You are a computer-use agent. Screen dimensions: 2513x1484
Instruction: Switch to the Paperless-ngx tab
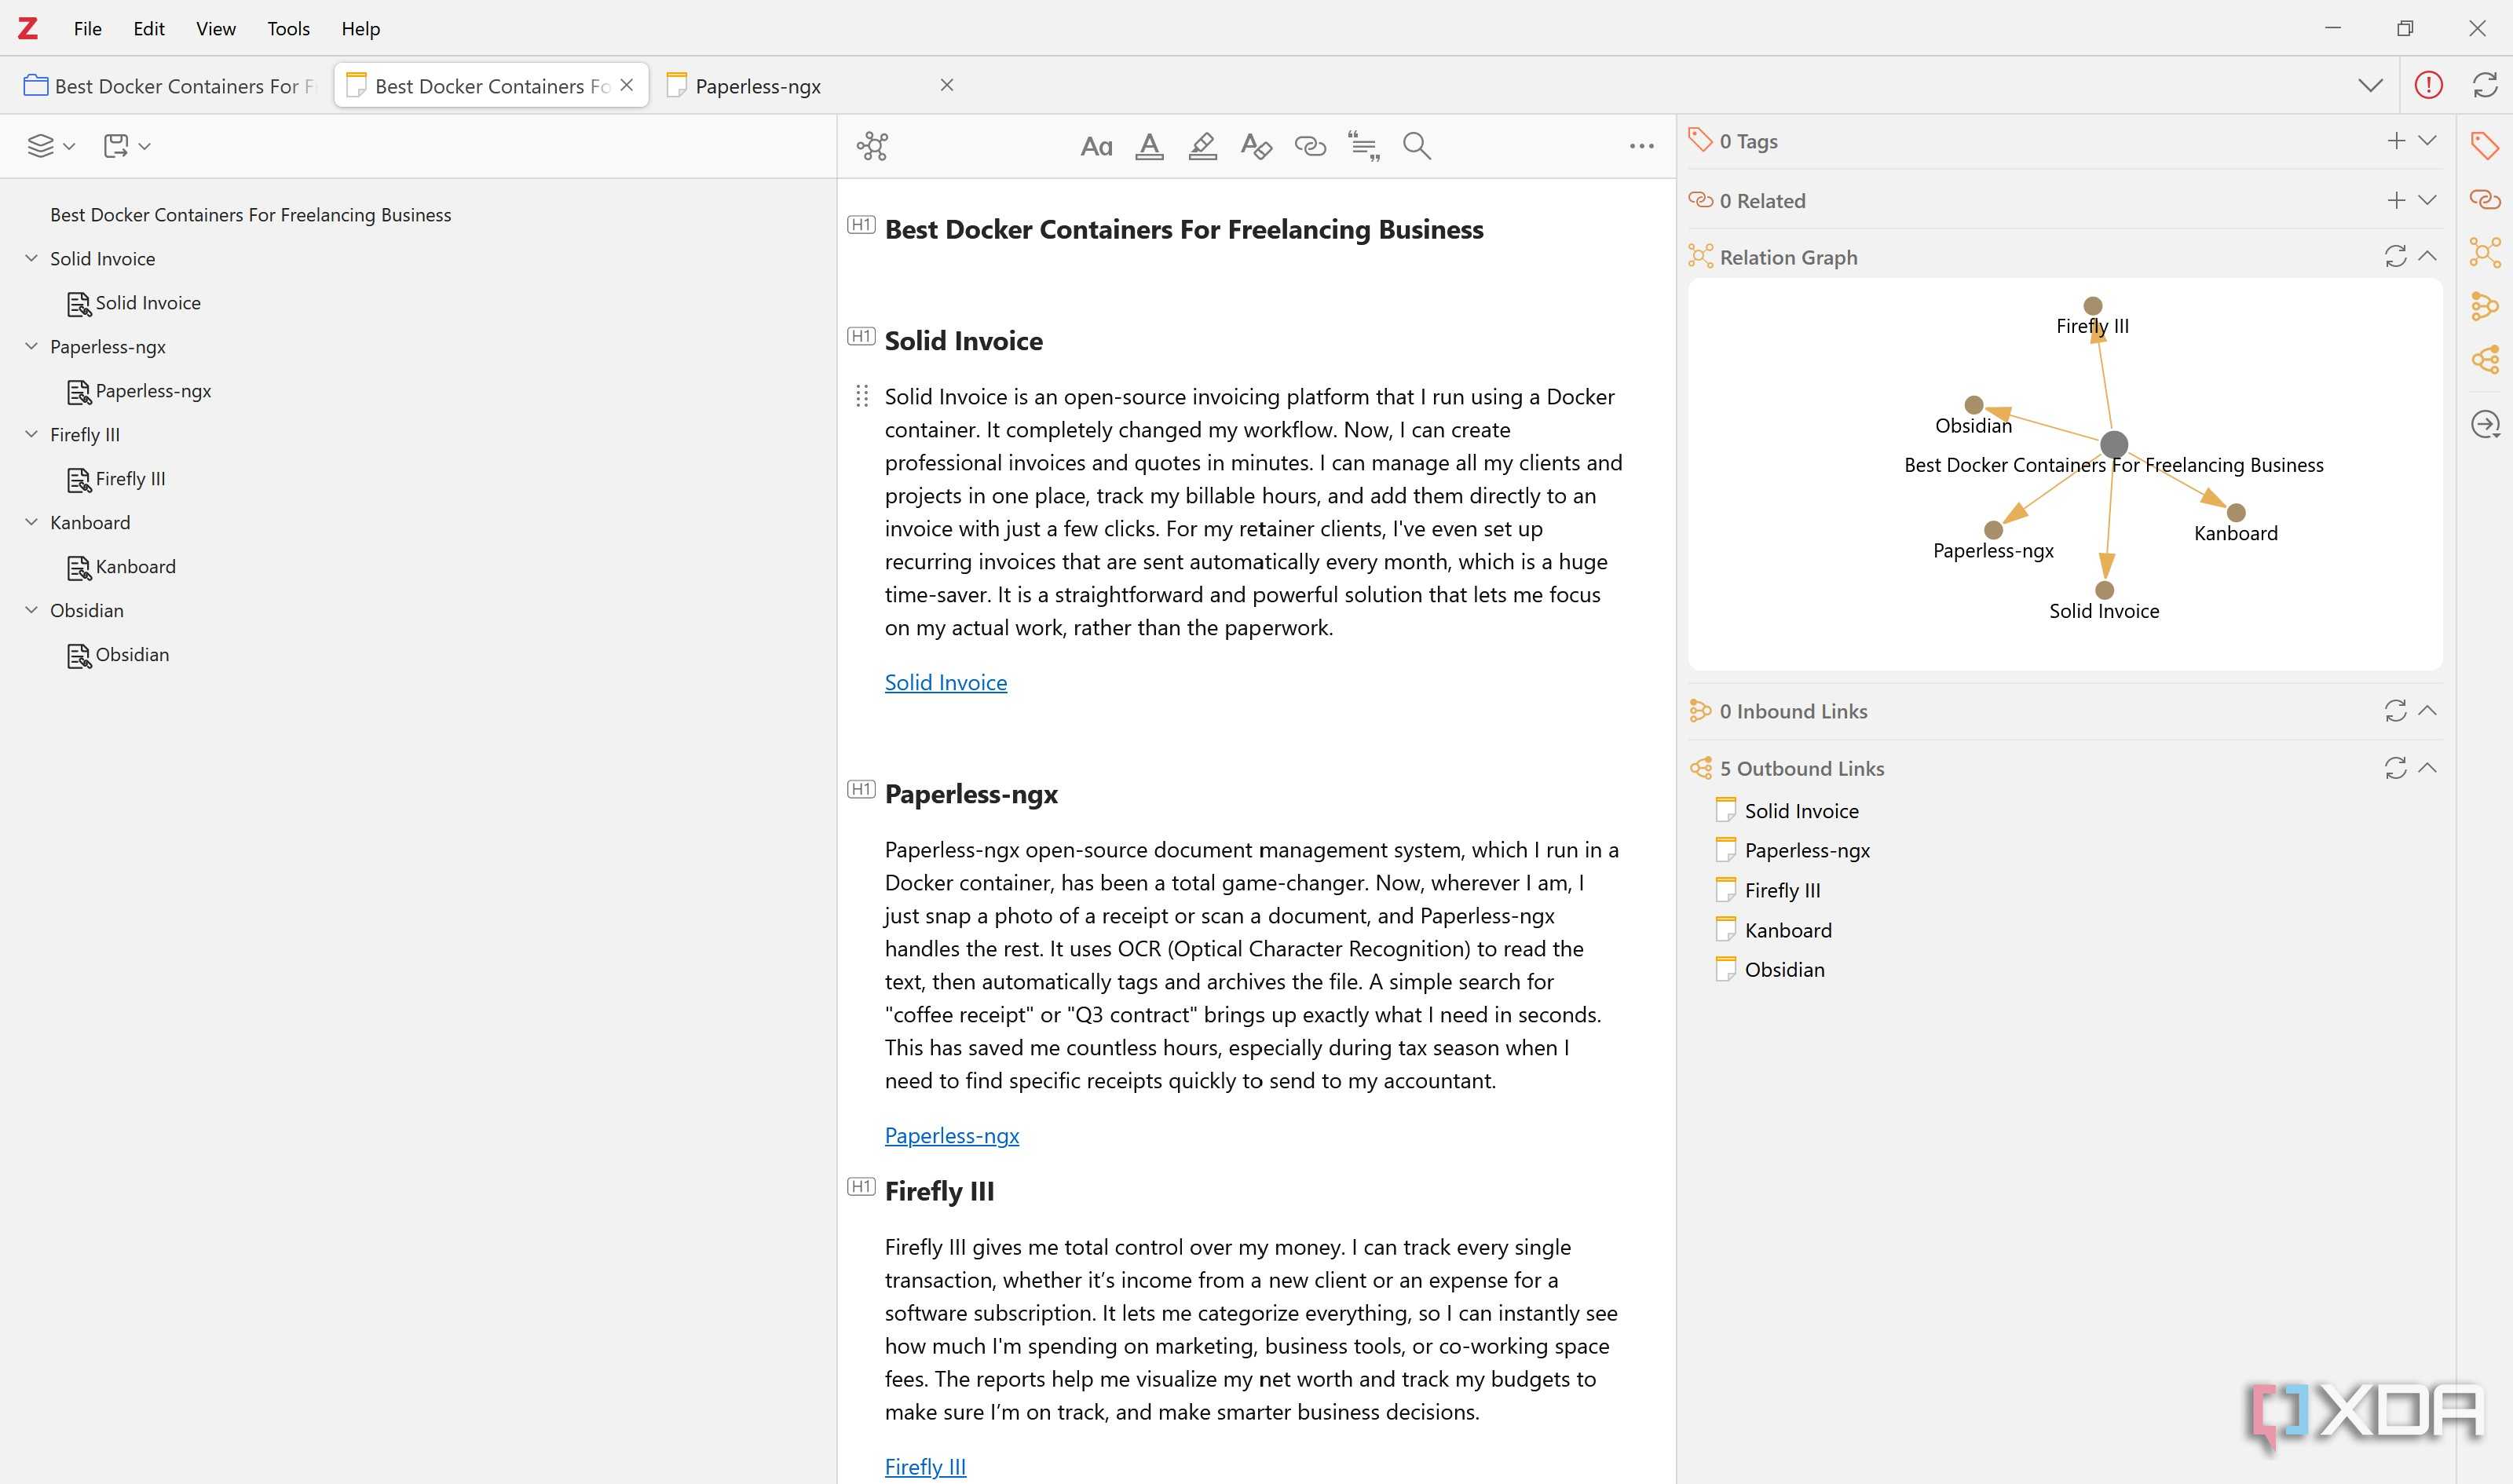(x=810, y=86)
